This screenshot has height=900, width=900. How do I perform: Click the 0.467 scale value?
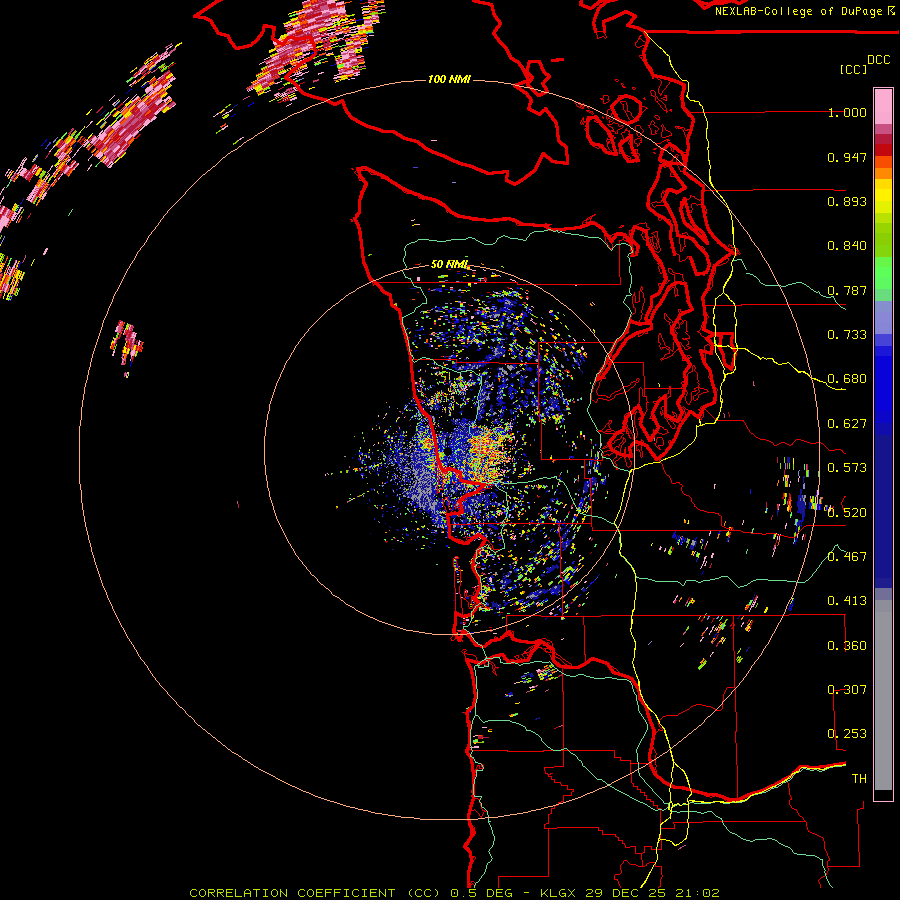(847, 557)
